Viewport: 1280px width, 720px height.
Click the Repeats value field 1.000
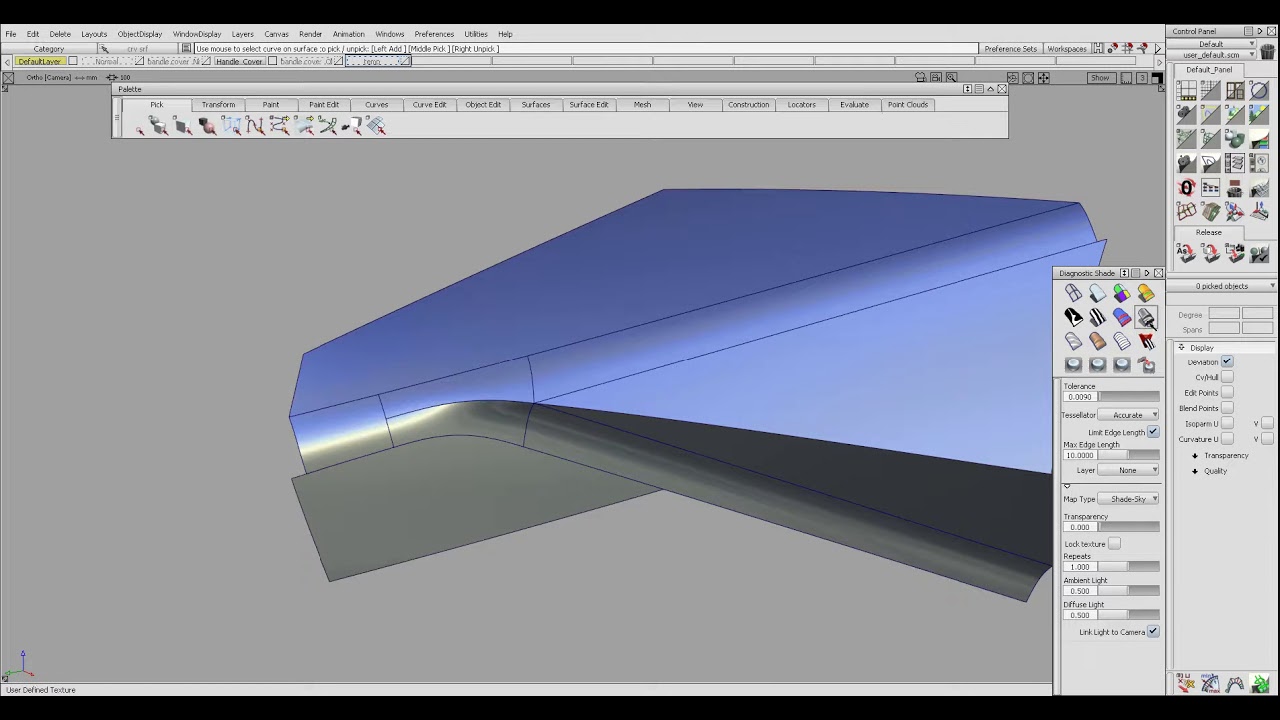coord(1080,567)
